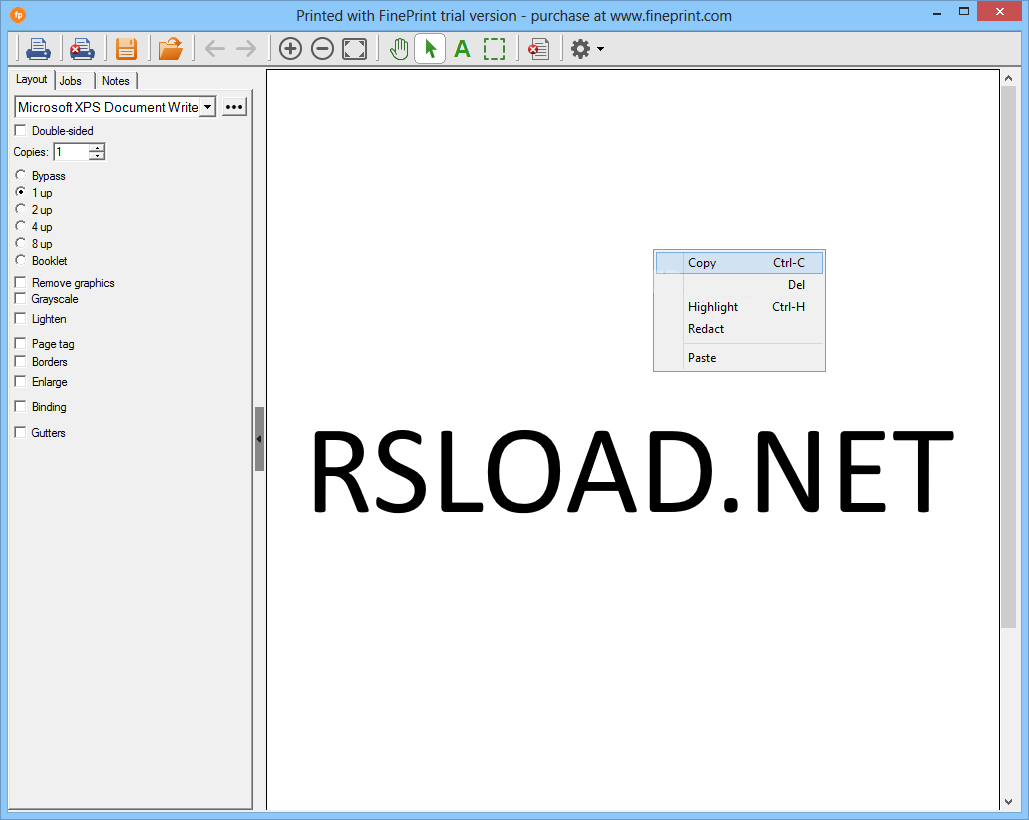The image size is (1029, 820).
Task: Maximize the FinePrint window
Action: click(963, 11)
